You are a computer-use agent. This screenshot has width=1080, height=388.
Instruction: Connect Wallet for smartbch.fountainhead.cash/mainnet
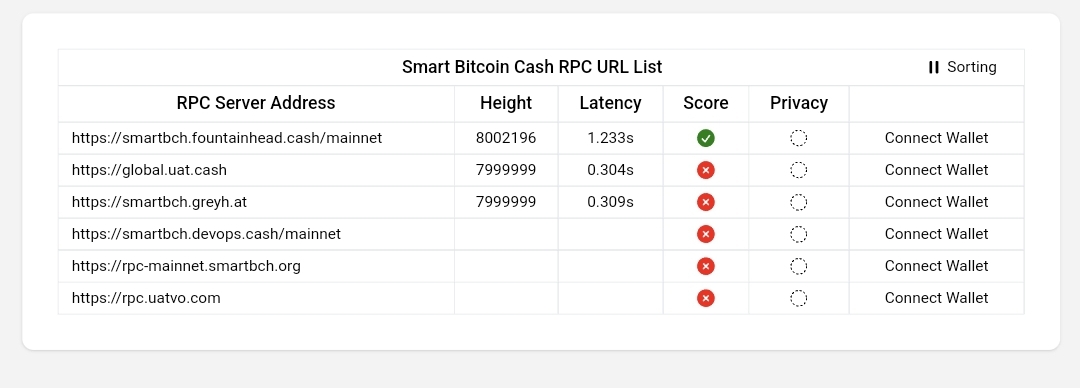936,139
